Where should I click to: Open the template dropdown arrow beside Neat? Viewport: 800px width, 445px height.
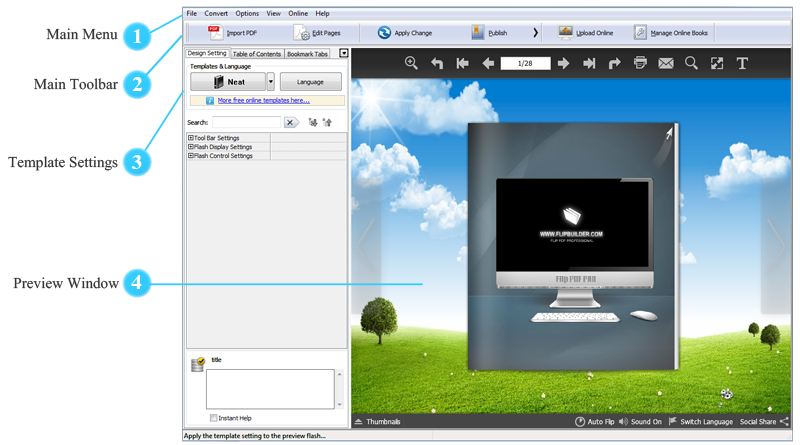pyautogui.click(x=270, y=82)
